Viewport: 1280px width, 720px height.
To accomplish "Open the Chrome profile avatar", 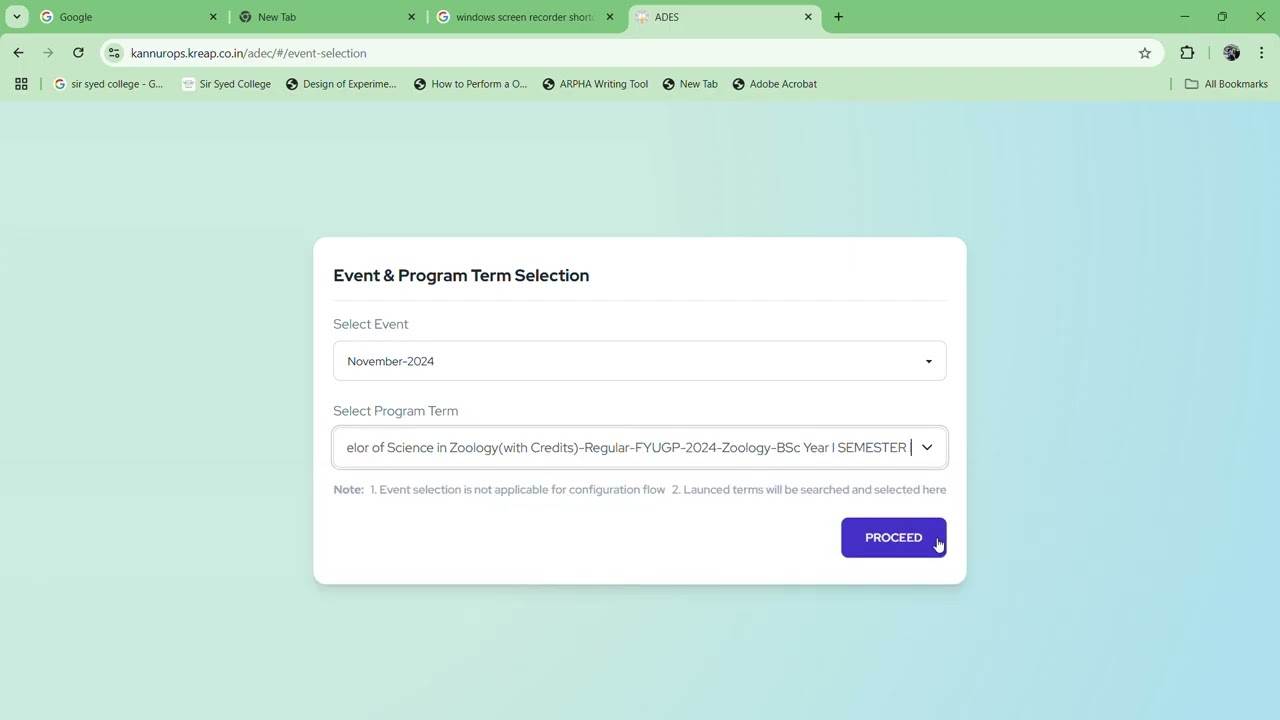I will click(1231, 53).
